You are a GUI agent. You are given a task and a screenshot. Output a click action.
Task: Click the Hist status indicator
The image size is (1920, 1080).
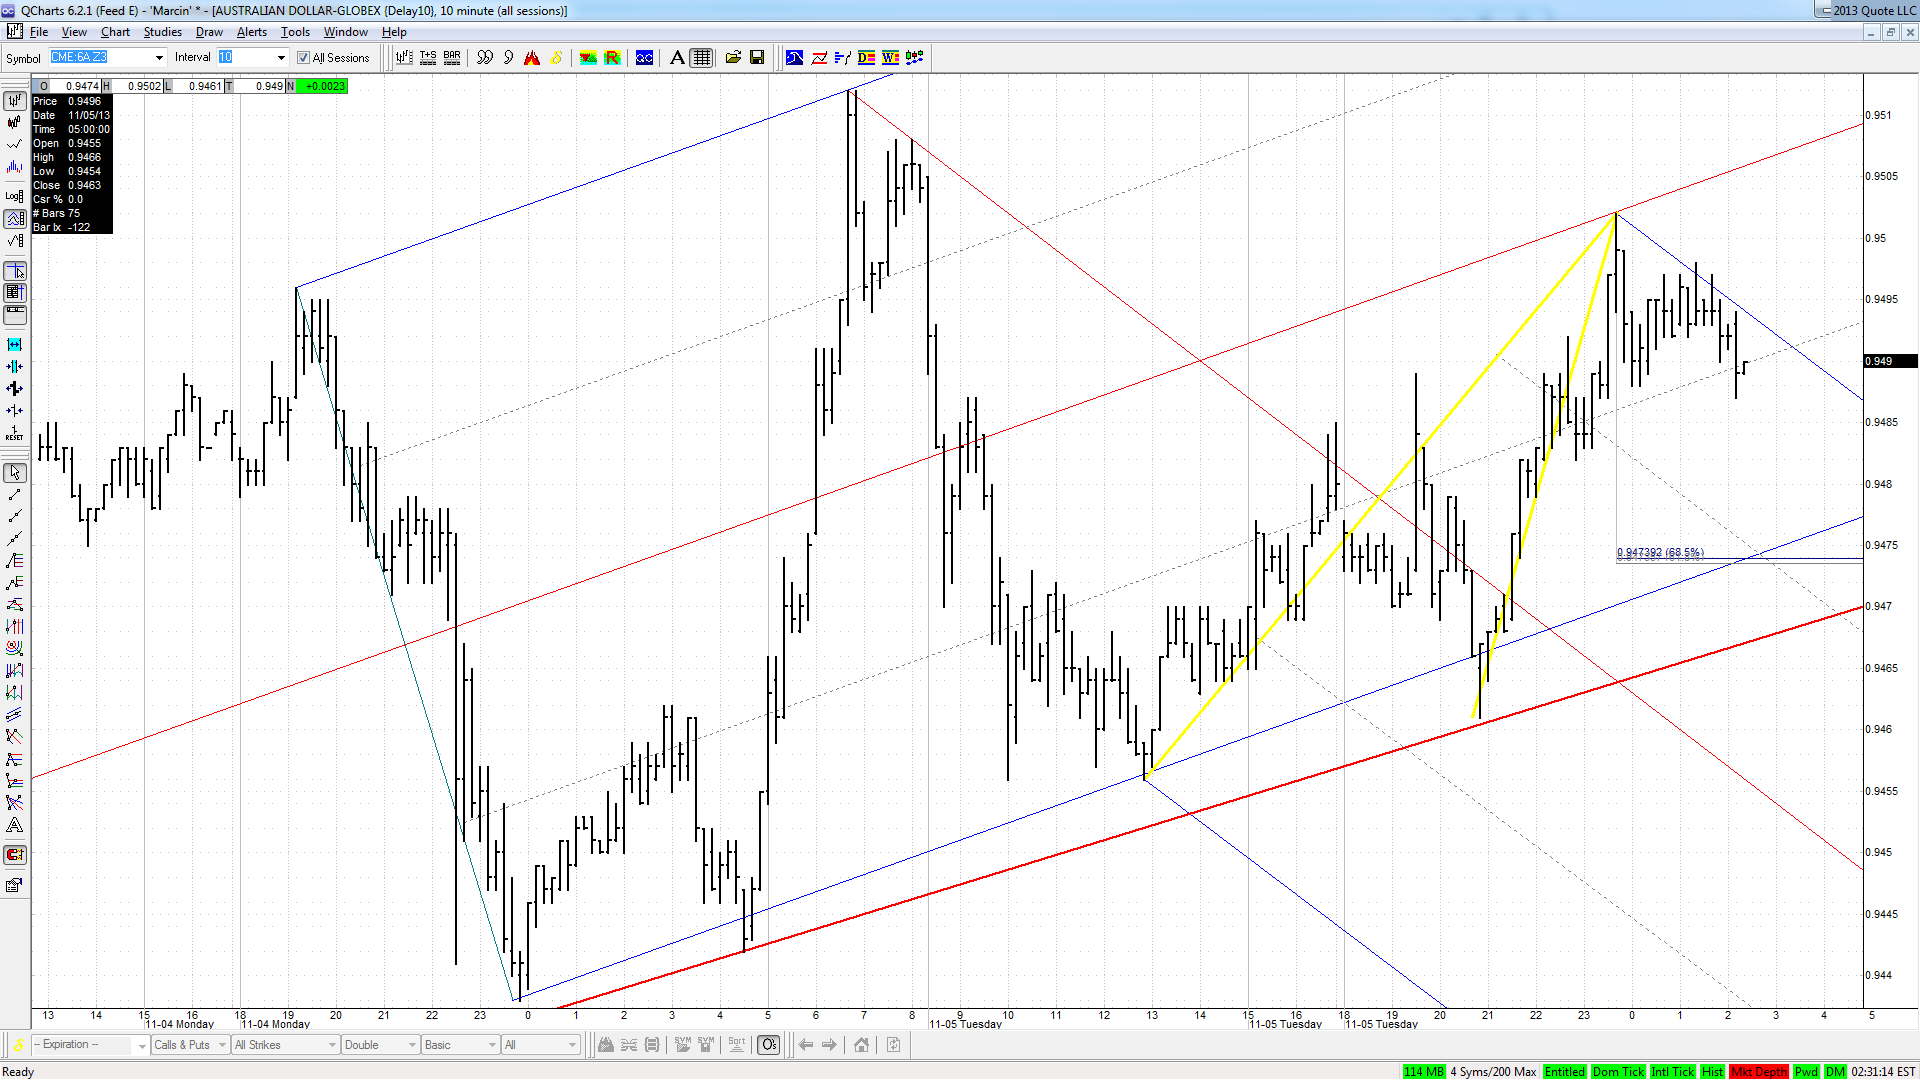click(x=1712, y=1072)
